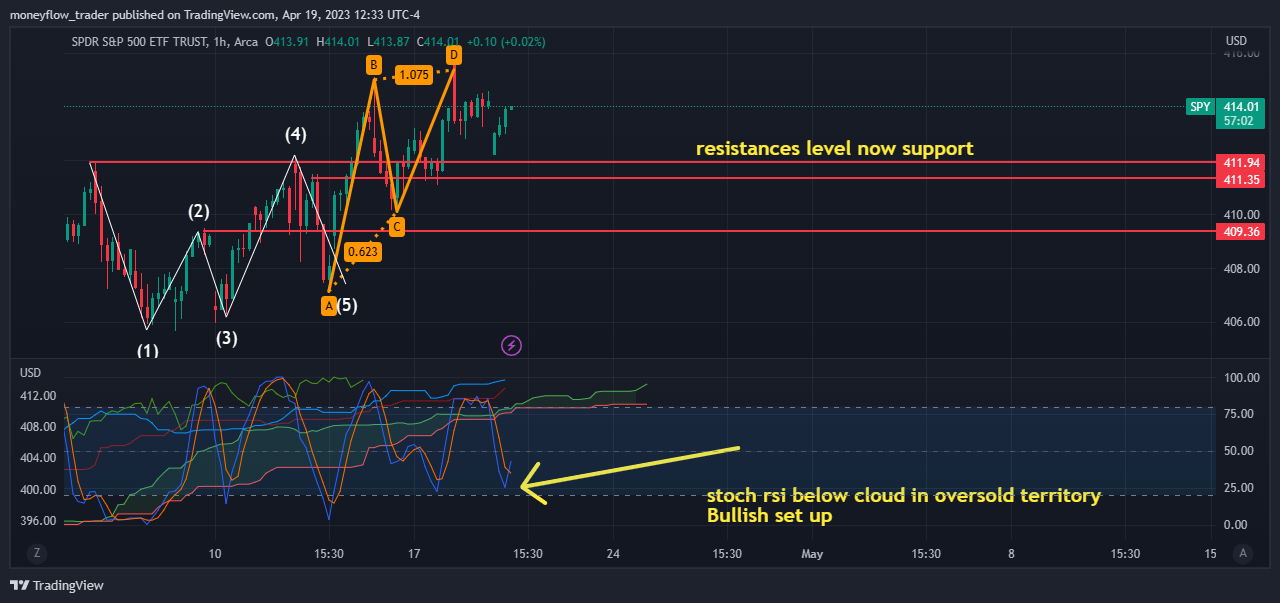Click the 57:02 bar countdown timer

(x=1240, y=121)
